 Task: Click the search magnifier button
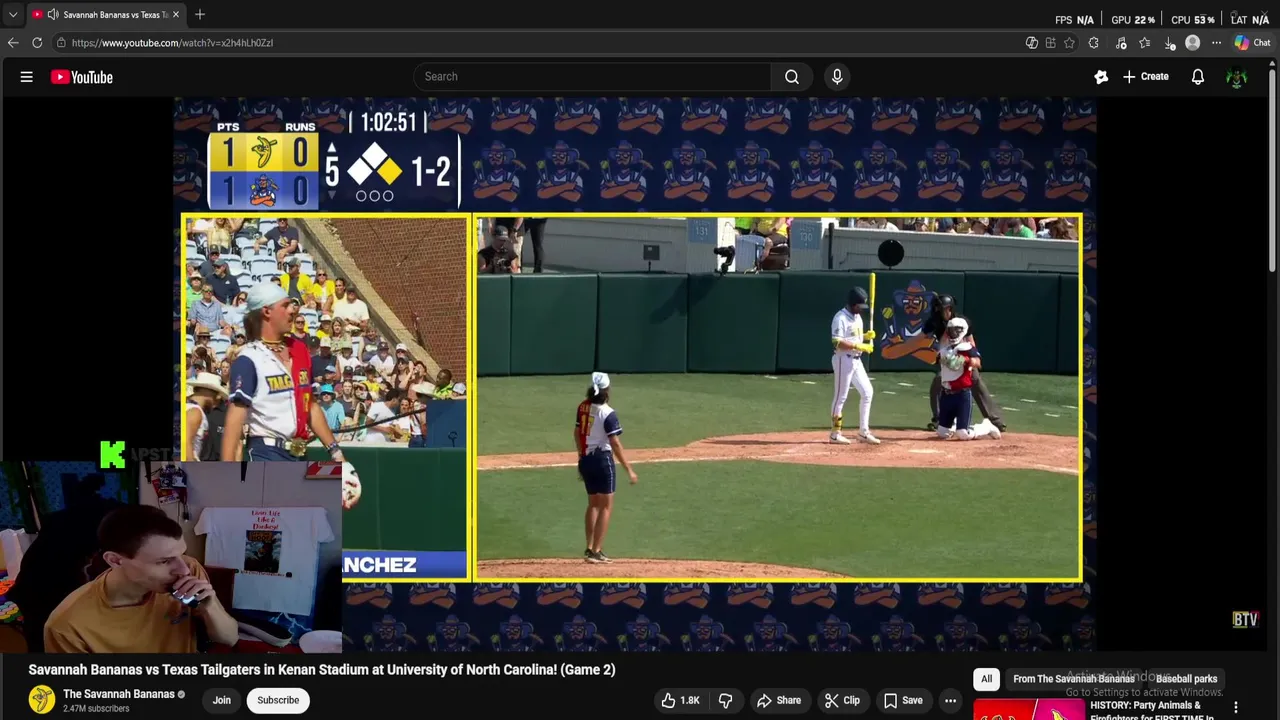[x=792, y=77]
